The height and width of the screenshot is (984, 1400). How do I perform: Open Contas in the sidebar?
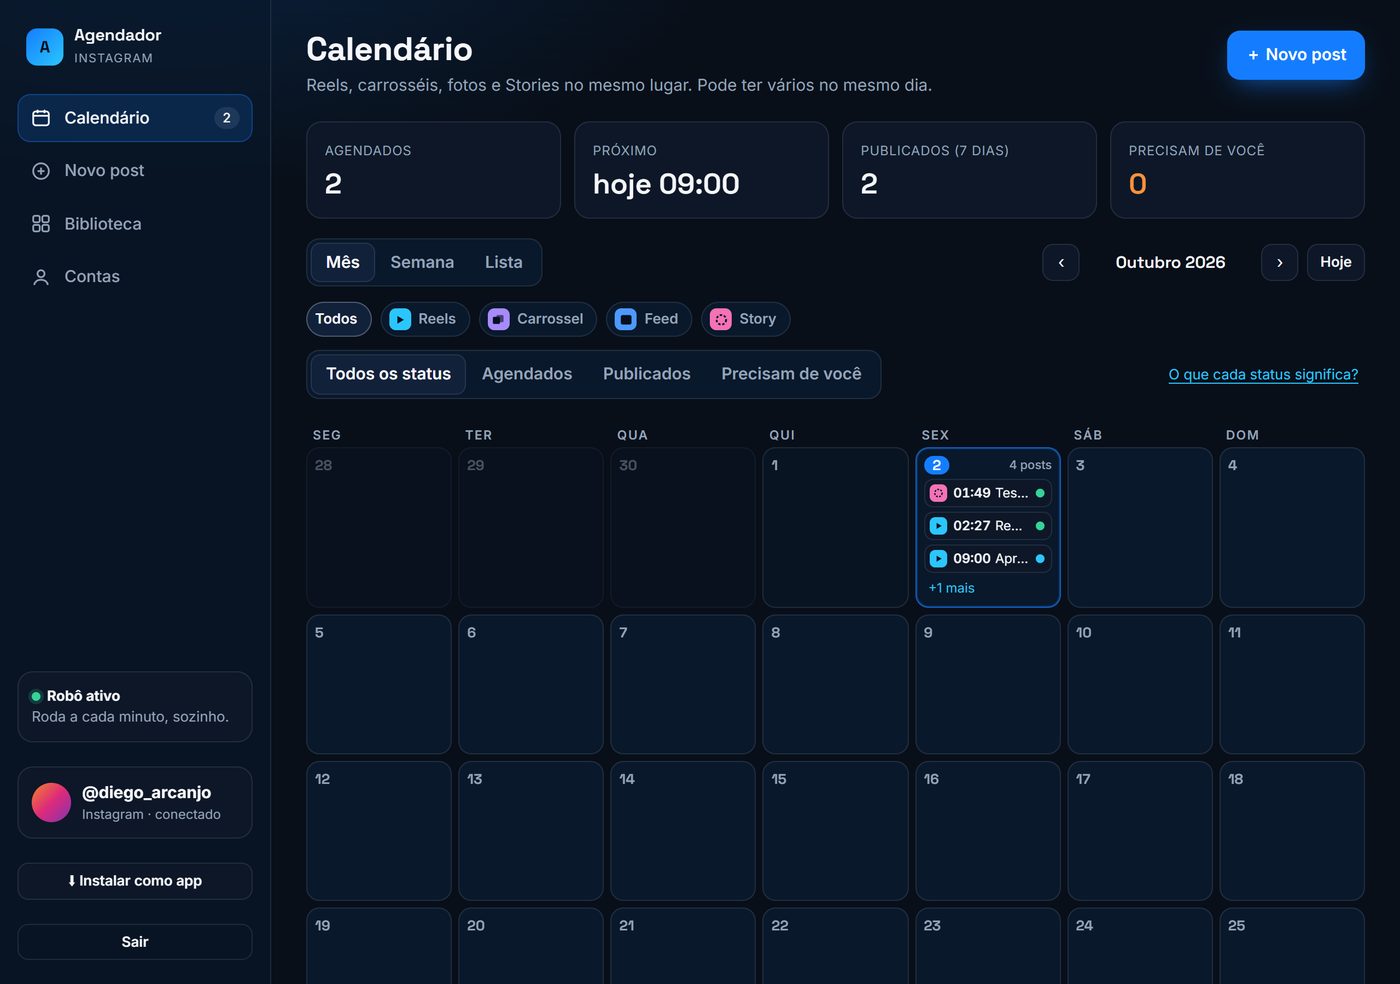[135, 277]
